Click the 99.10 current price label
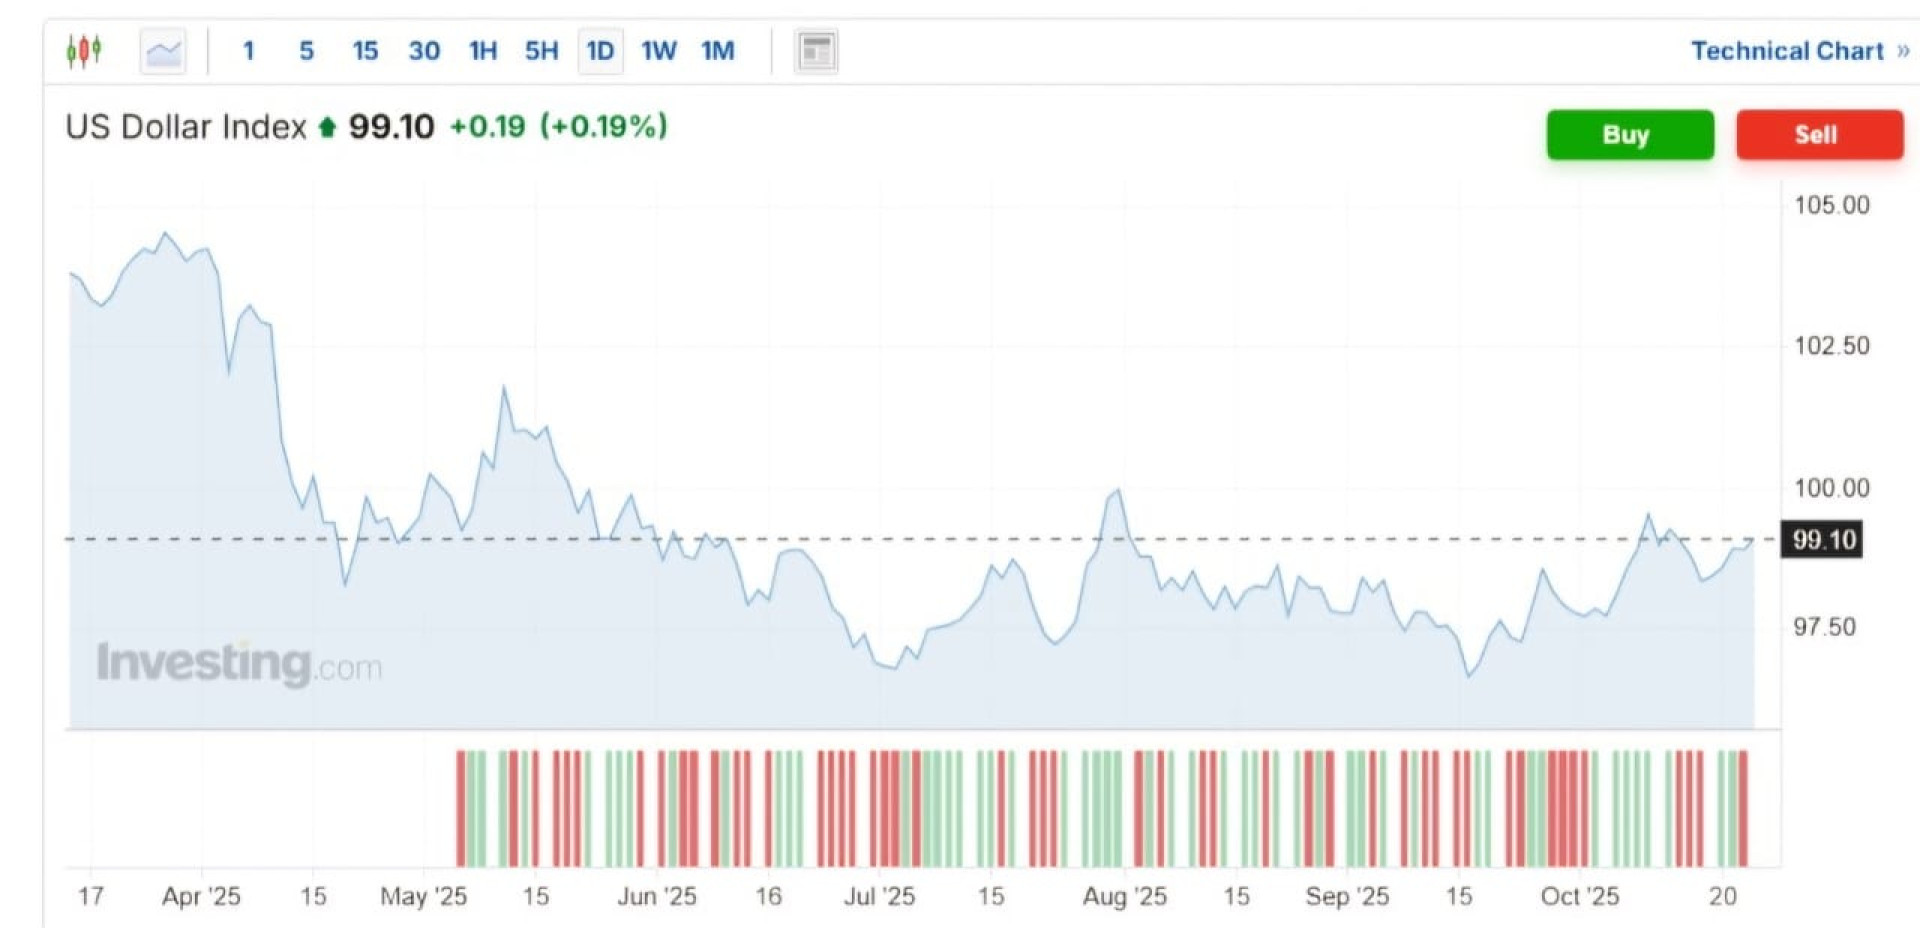The width and height of the screenshot is (1920, 928). pos(1823,540)
